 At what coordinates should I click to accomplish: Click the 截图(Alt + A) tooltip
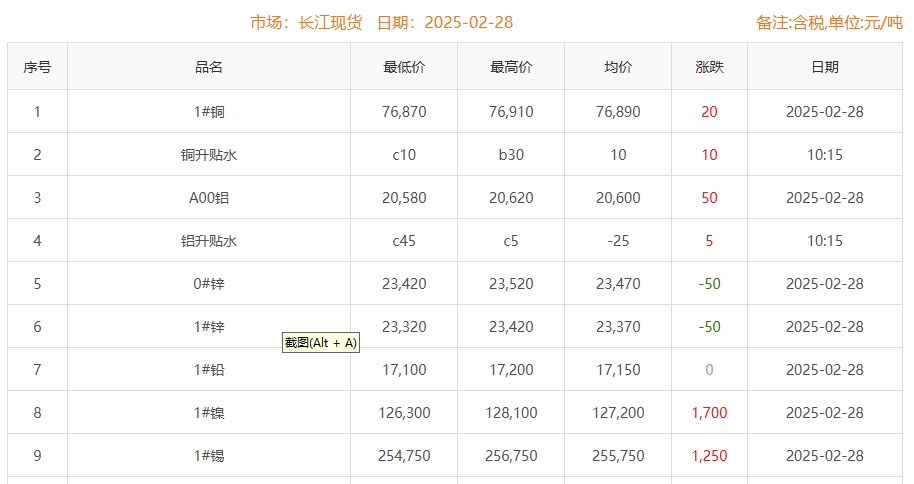(x=320, y=343)
